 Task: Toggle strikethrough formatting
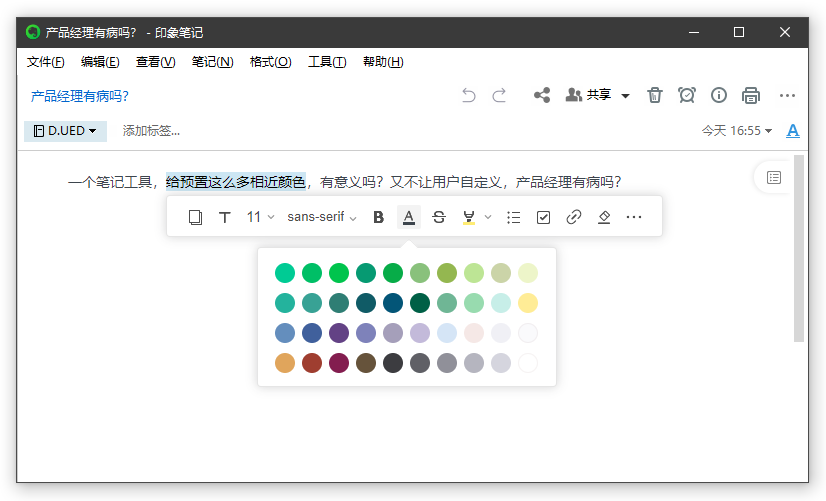[x=439, y=217]
